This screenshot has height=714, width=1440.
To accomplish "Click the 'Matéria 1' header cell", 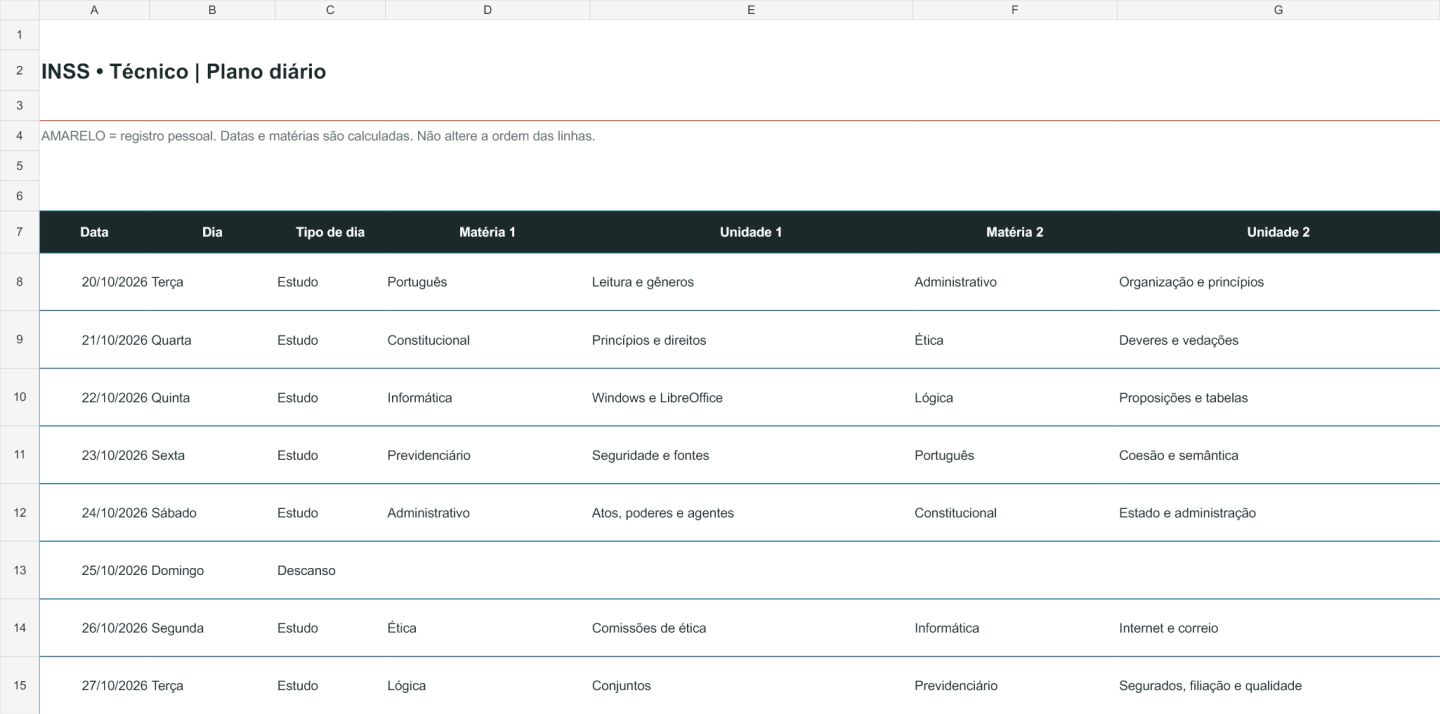I will pyautogui.click(x=487, y=232).
